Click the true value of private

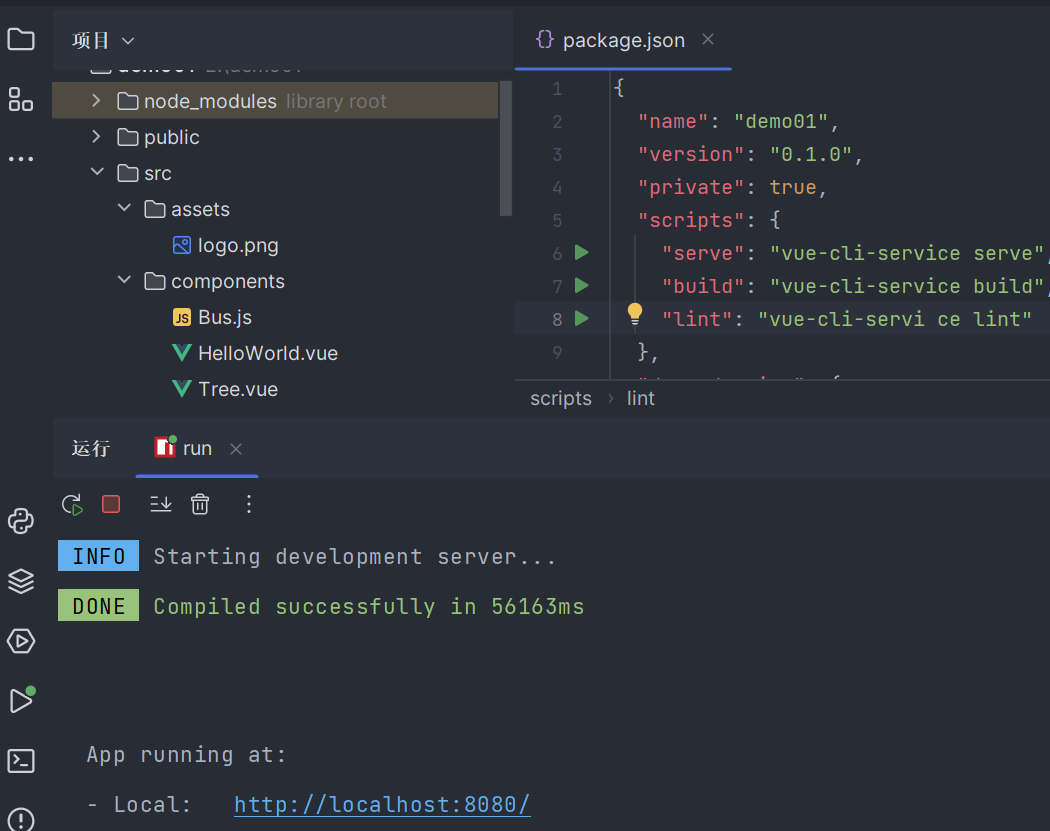[x=793, y=187]
